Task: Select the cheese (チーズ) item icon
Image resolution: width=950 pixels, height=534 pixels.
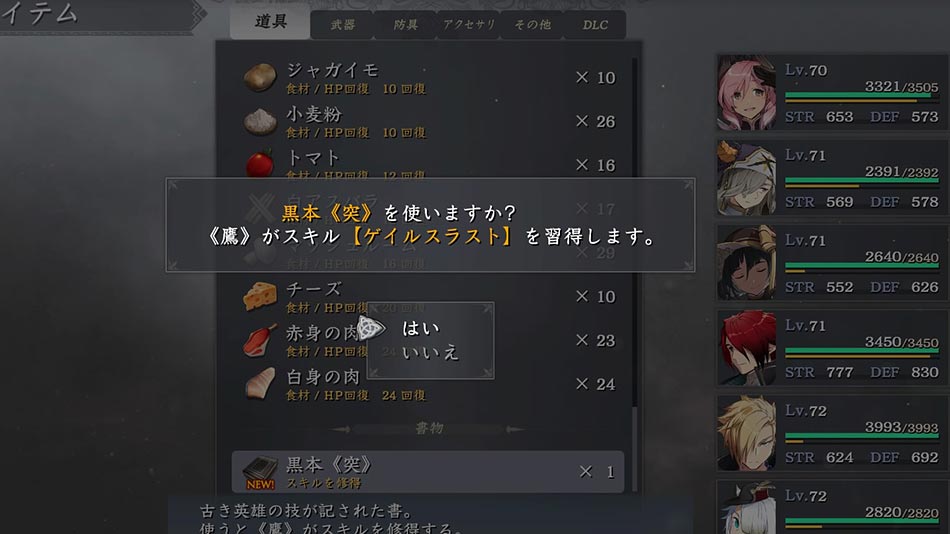Action: (260, 296)
